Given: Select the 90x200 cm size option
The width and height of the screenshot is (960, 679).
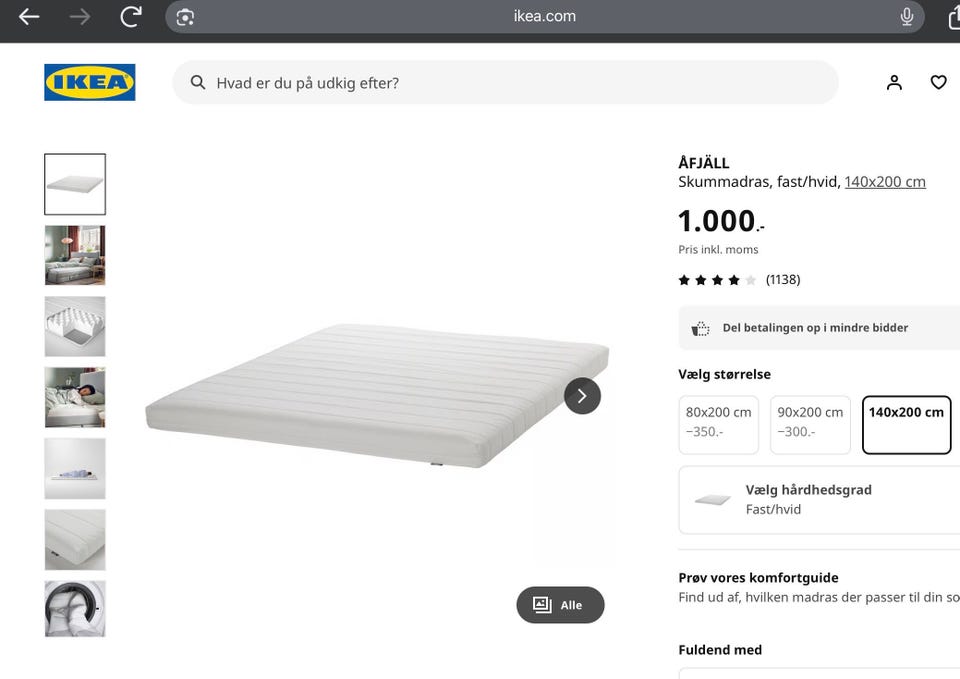Looking at the screenshot, I should click(x=810, y=425).
